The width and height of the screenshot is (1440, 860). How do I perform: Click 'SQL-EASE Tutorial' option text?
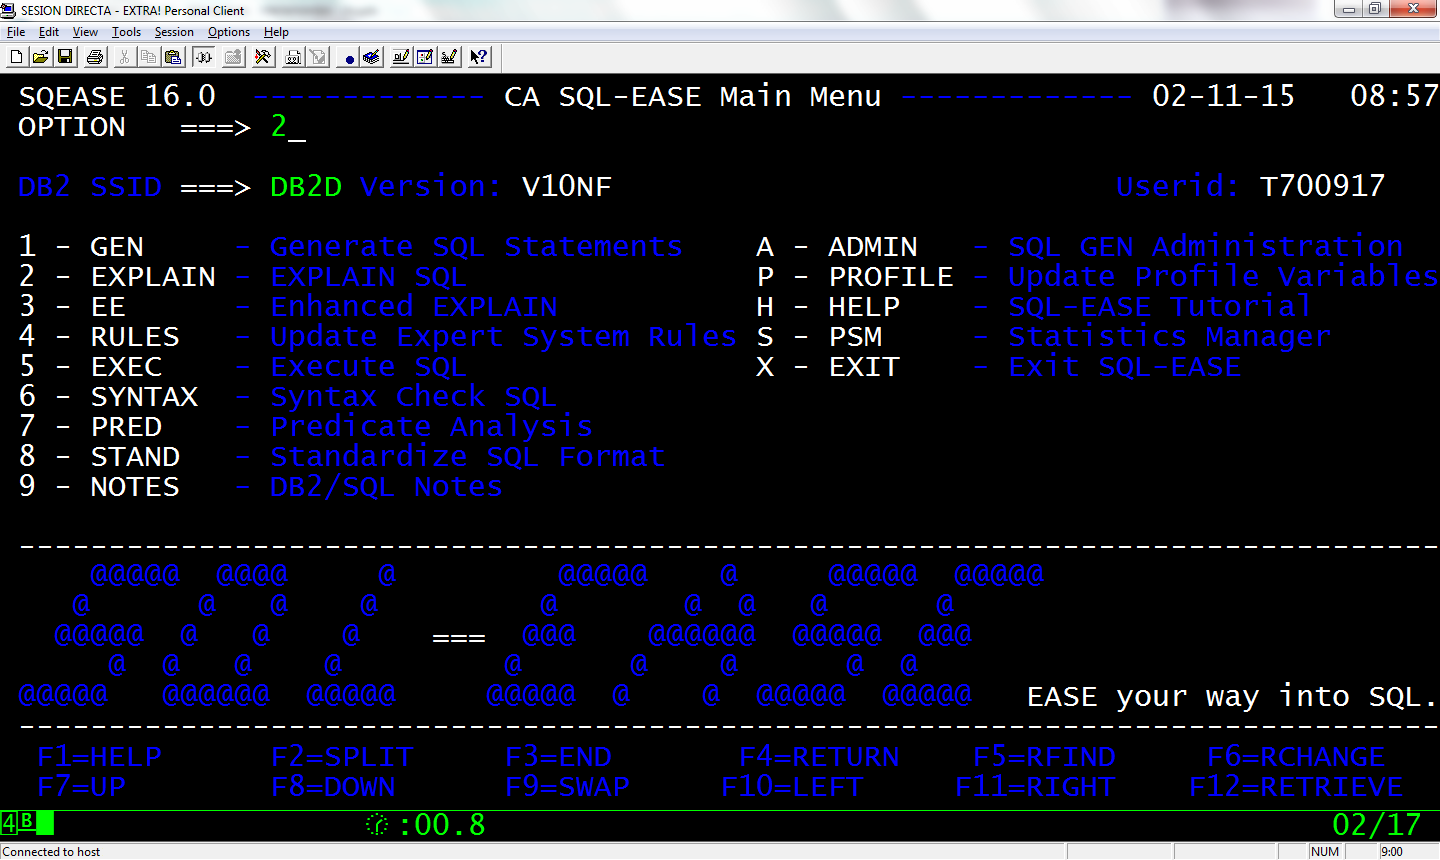coord(1160,307)
